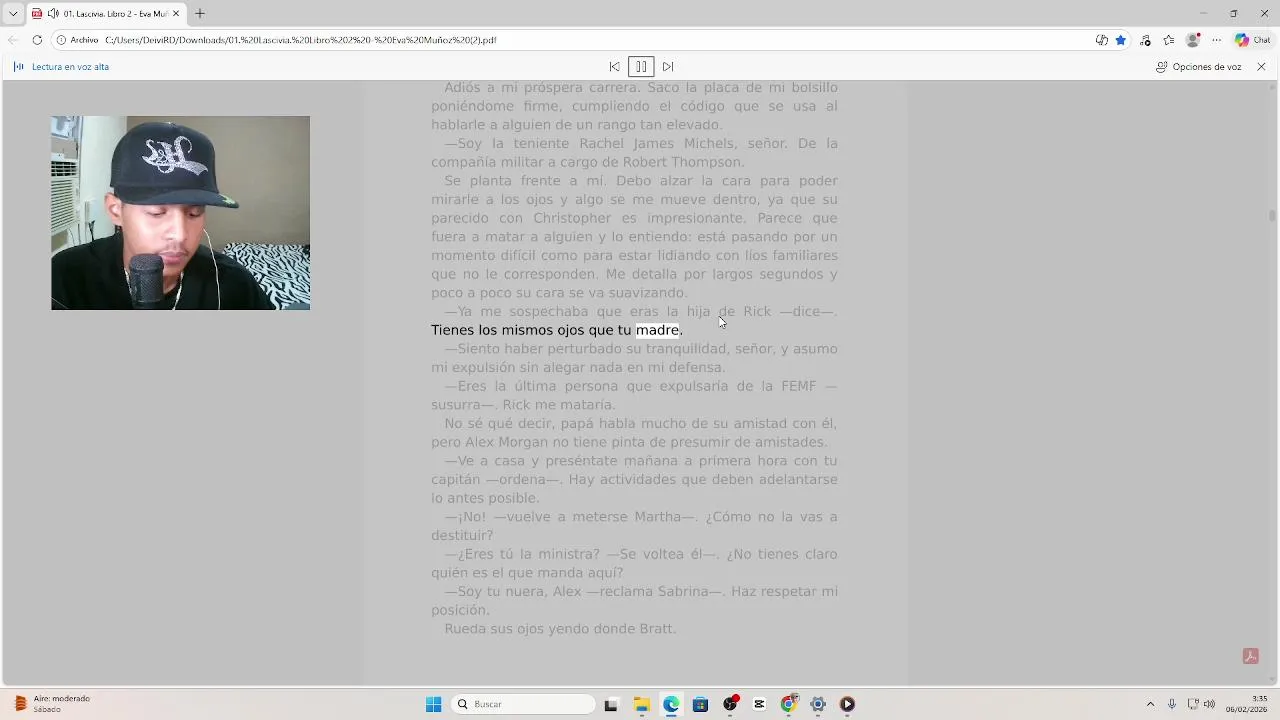Screen dimensions: 1280x720
Task: Click the paragraph beginning Se planta frente
Action: [x=634, y=237]
